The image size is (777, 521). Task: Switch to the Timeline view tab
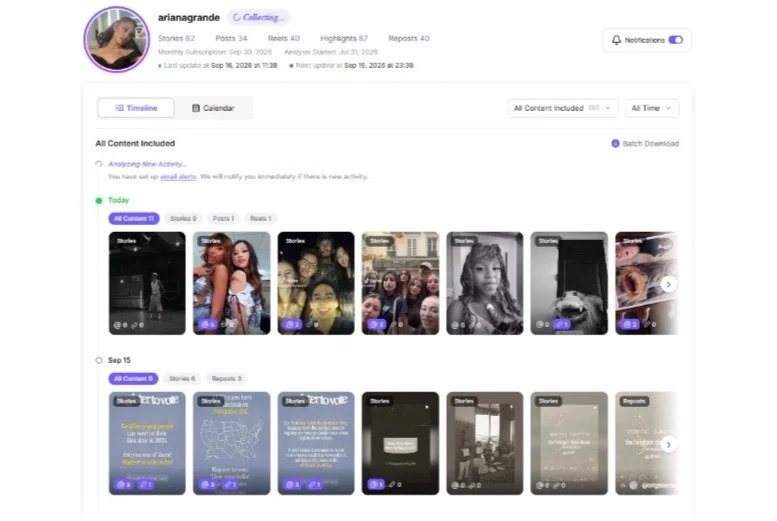[x=136, y=108]
